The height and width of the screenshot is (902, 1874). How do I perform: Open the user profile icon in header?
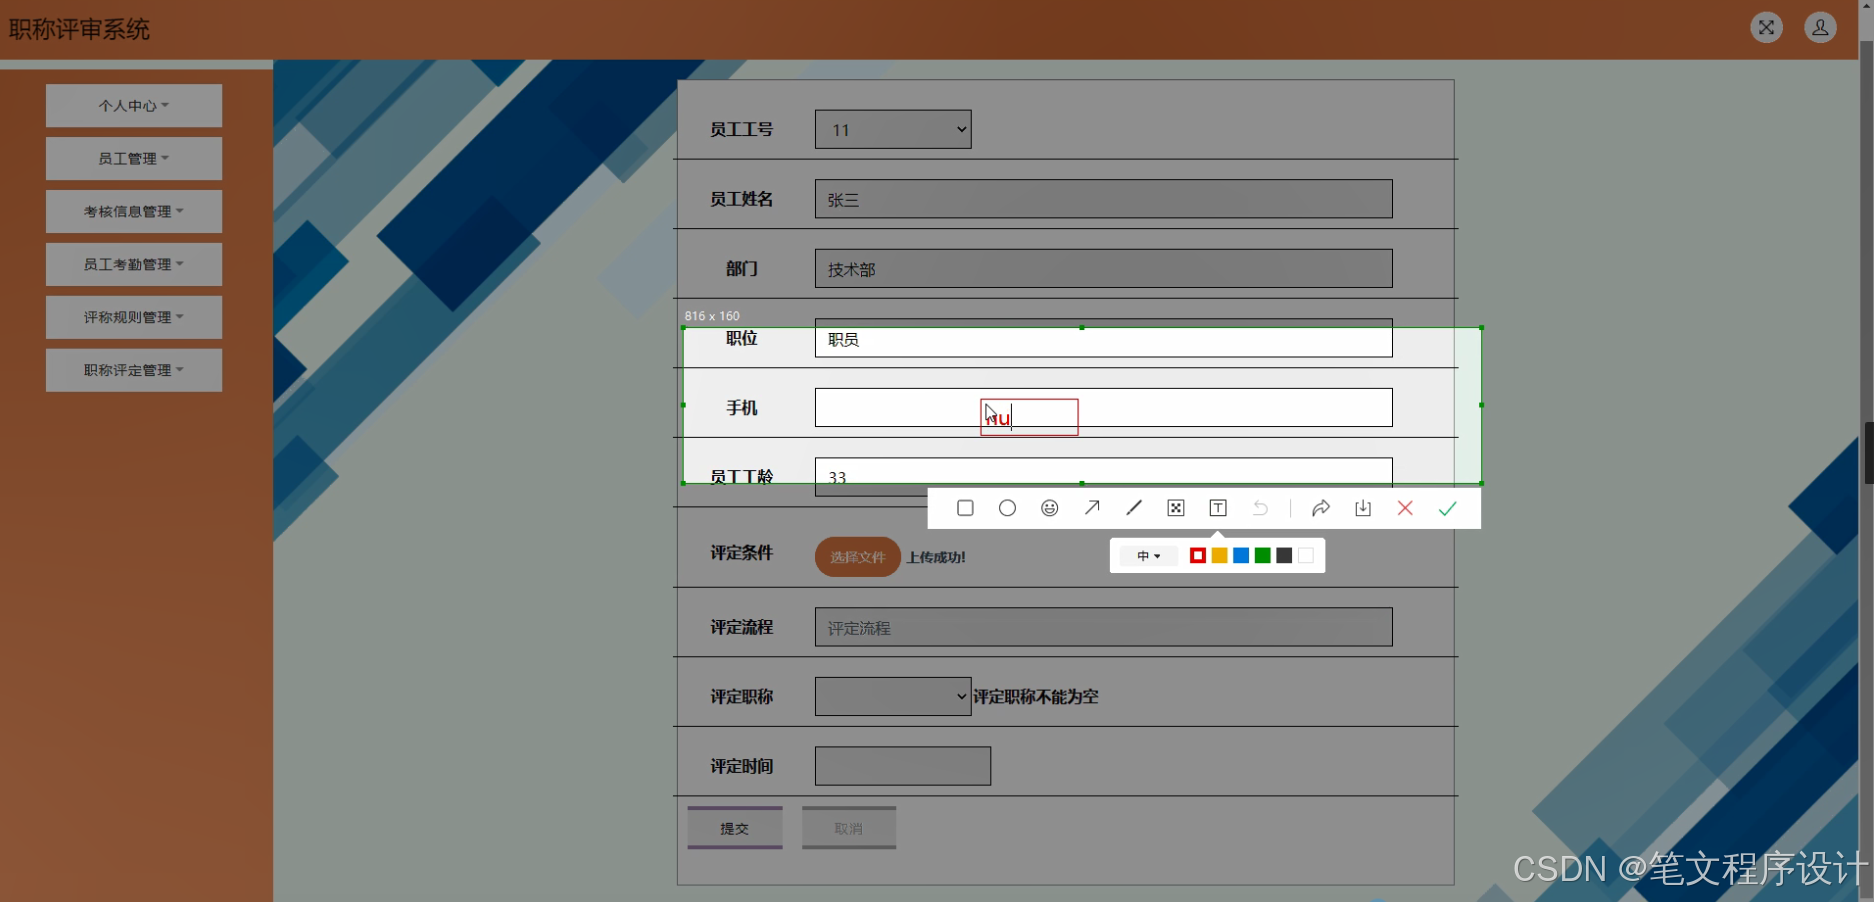pos(1820,27)
